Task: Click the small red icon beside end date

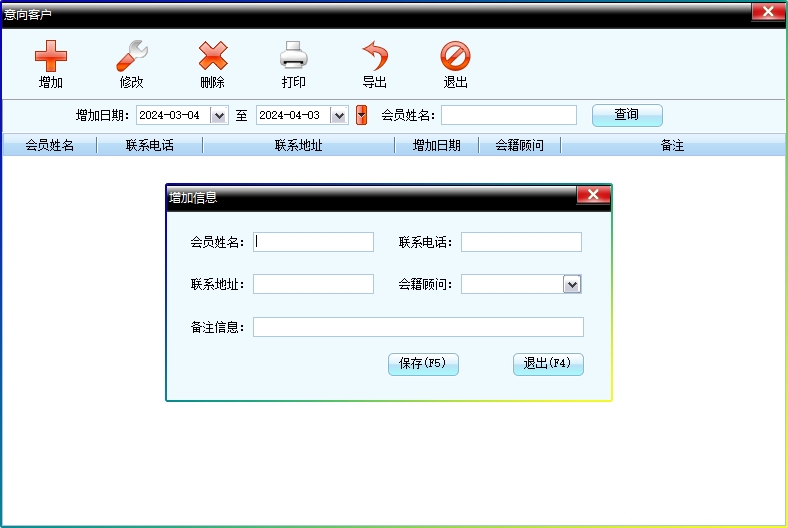Action: point(362,115)
